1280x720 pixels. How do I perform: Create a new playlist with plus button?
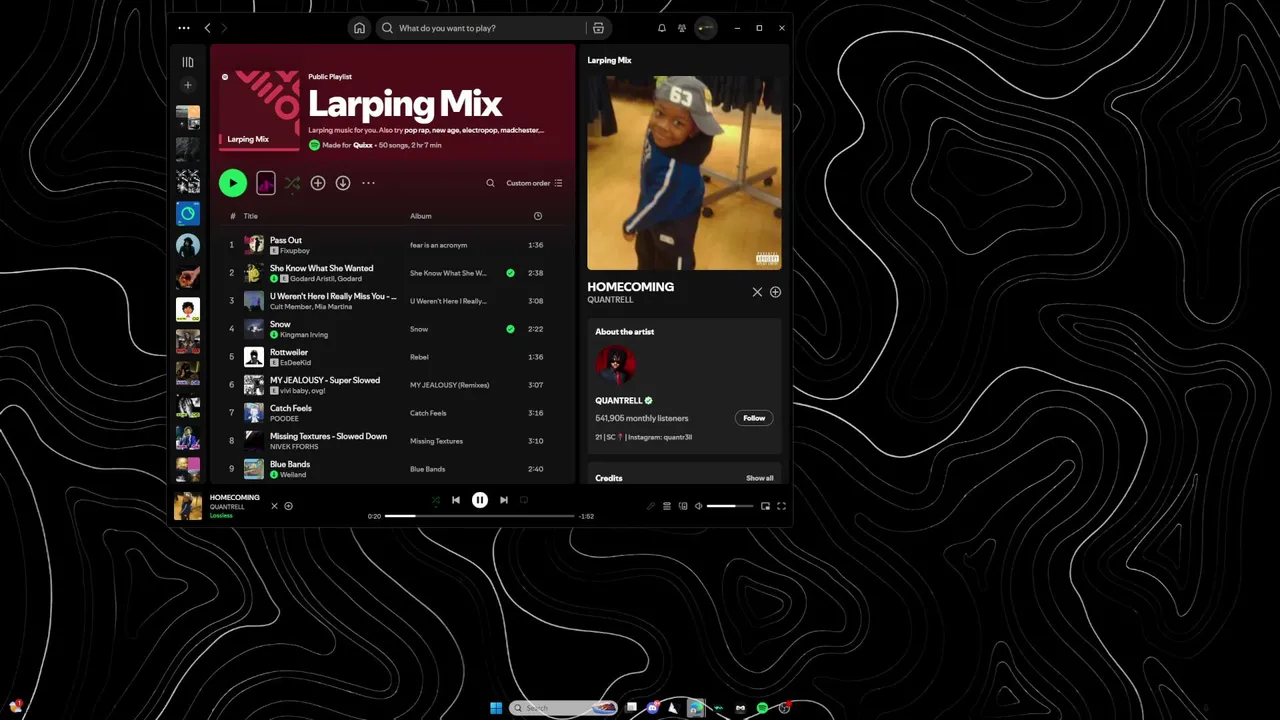point(187,85)
